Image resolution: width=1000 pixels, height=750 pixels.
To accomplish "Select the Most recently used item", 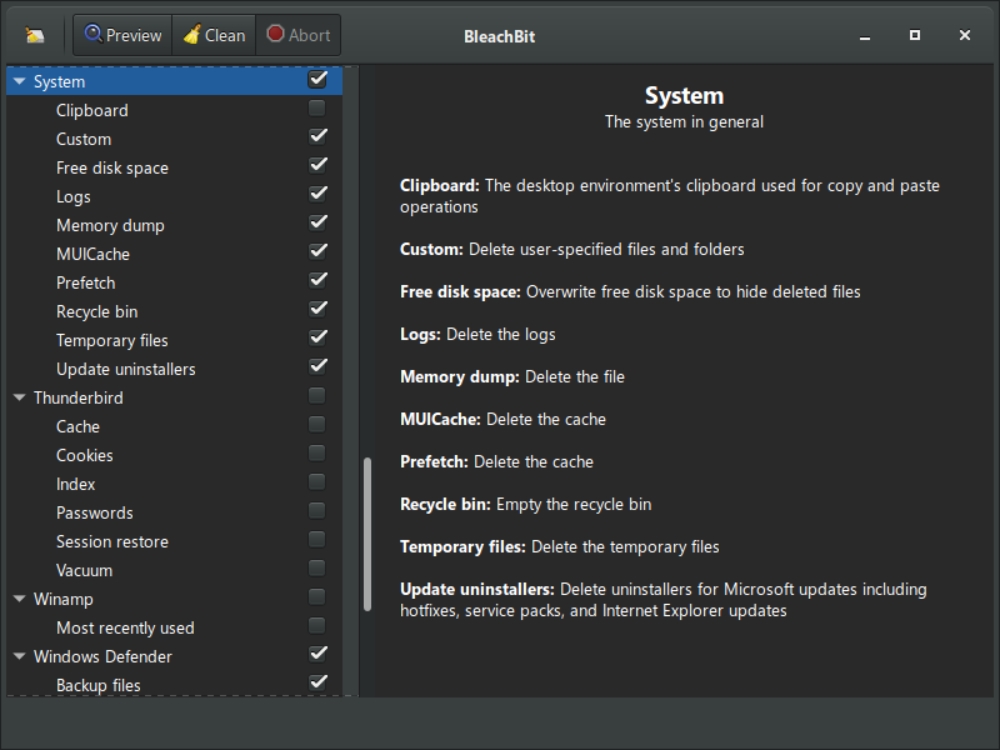I will (125, 628).
